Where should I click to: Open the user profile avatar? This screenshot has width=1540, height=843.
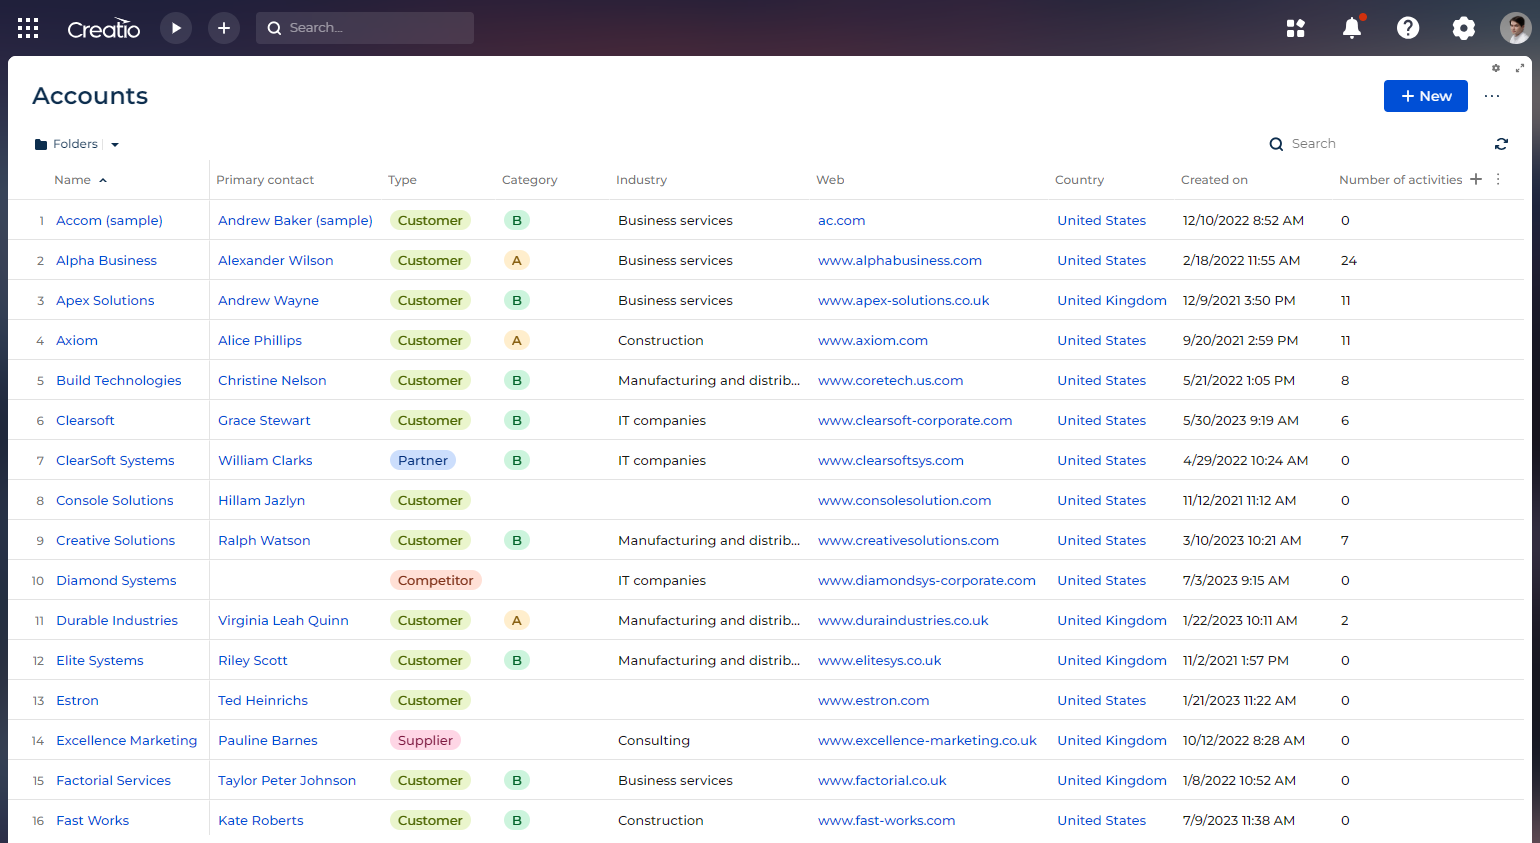1516,28
